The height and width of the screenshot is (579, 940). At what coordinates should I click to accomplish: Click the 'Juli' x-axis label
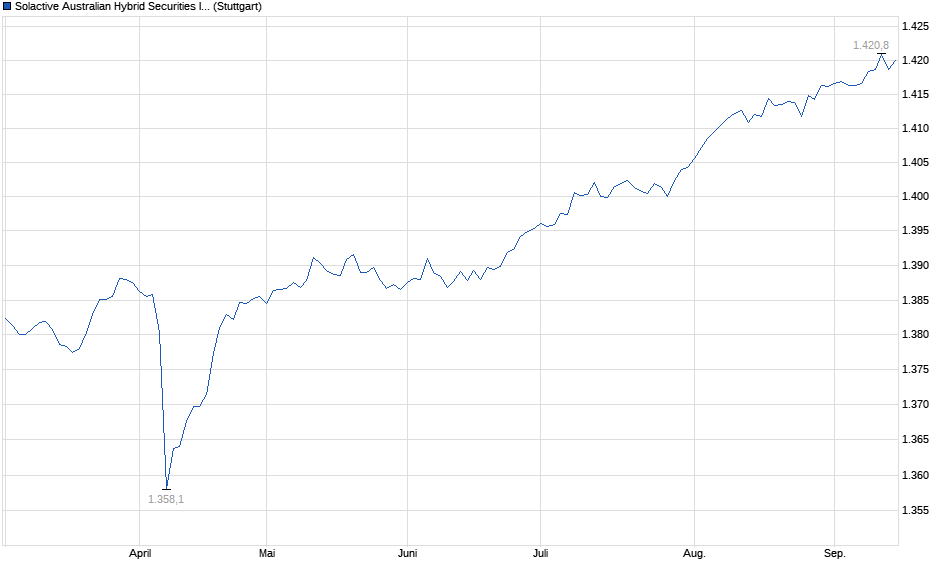pos(541,553)
